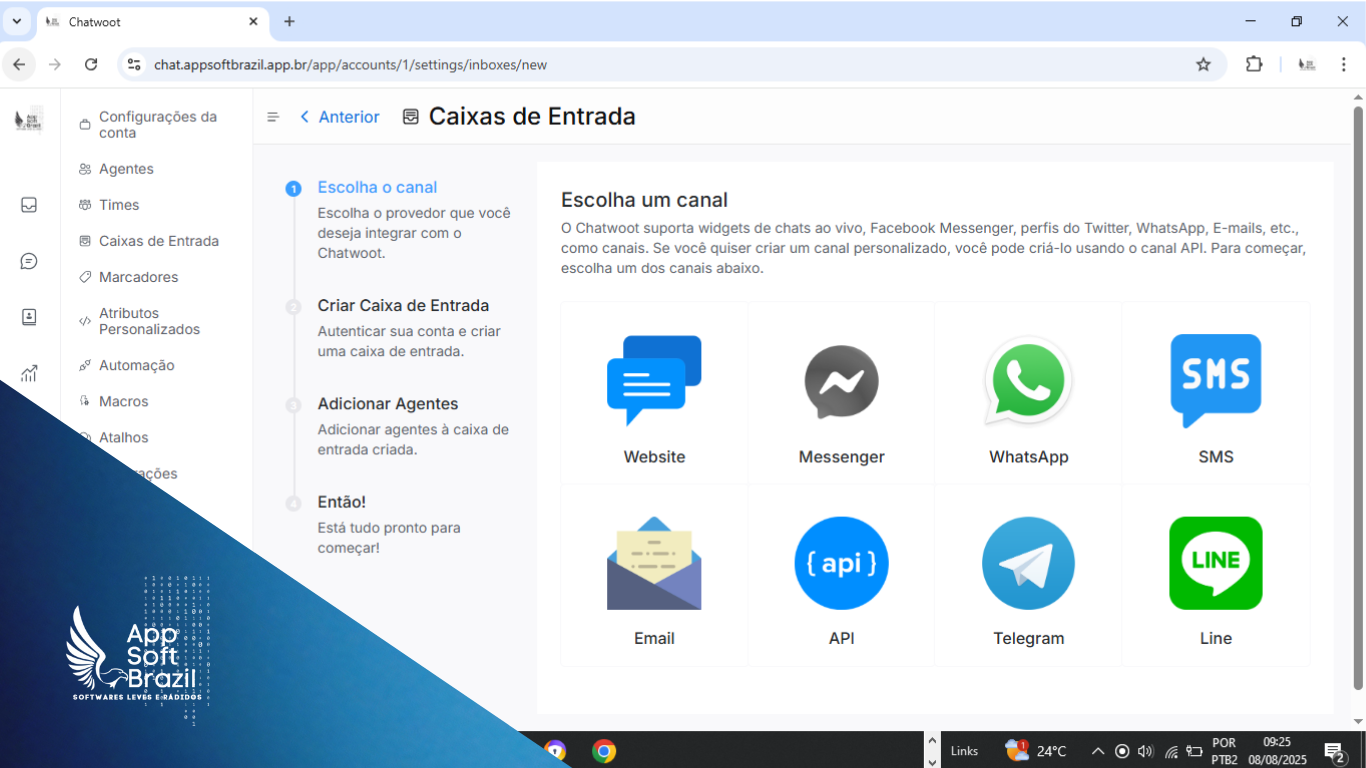Image resolution: width=1366 pixels, height=768 pixels.
Task: Select the Website channel icon
Action: [x=654, y=380]
